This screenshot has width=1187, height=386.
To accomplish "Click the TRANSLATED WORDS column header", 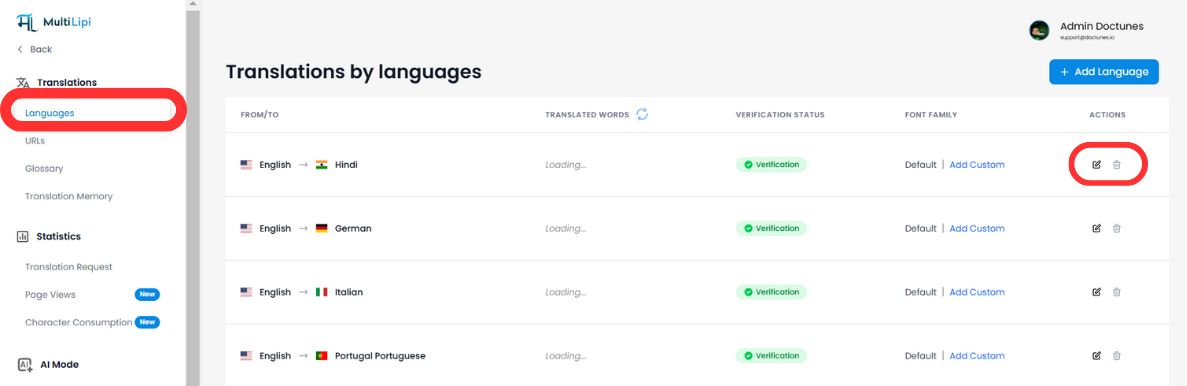I will click(587, 115).
